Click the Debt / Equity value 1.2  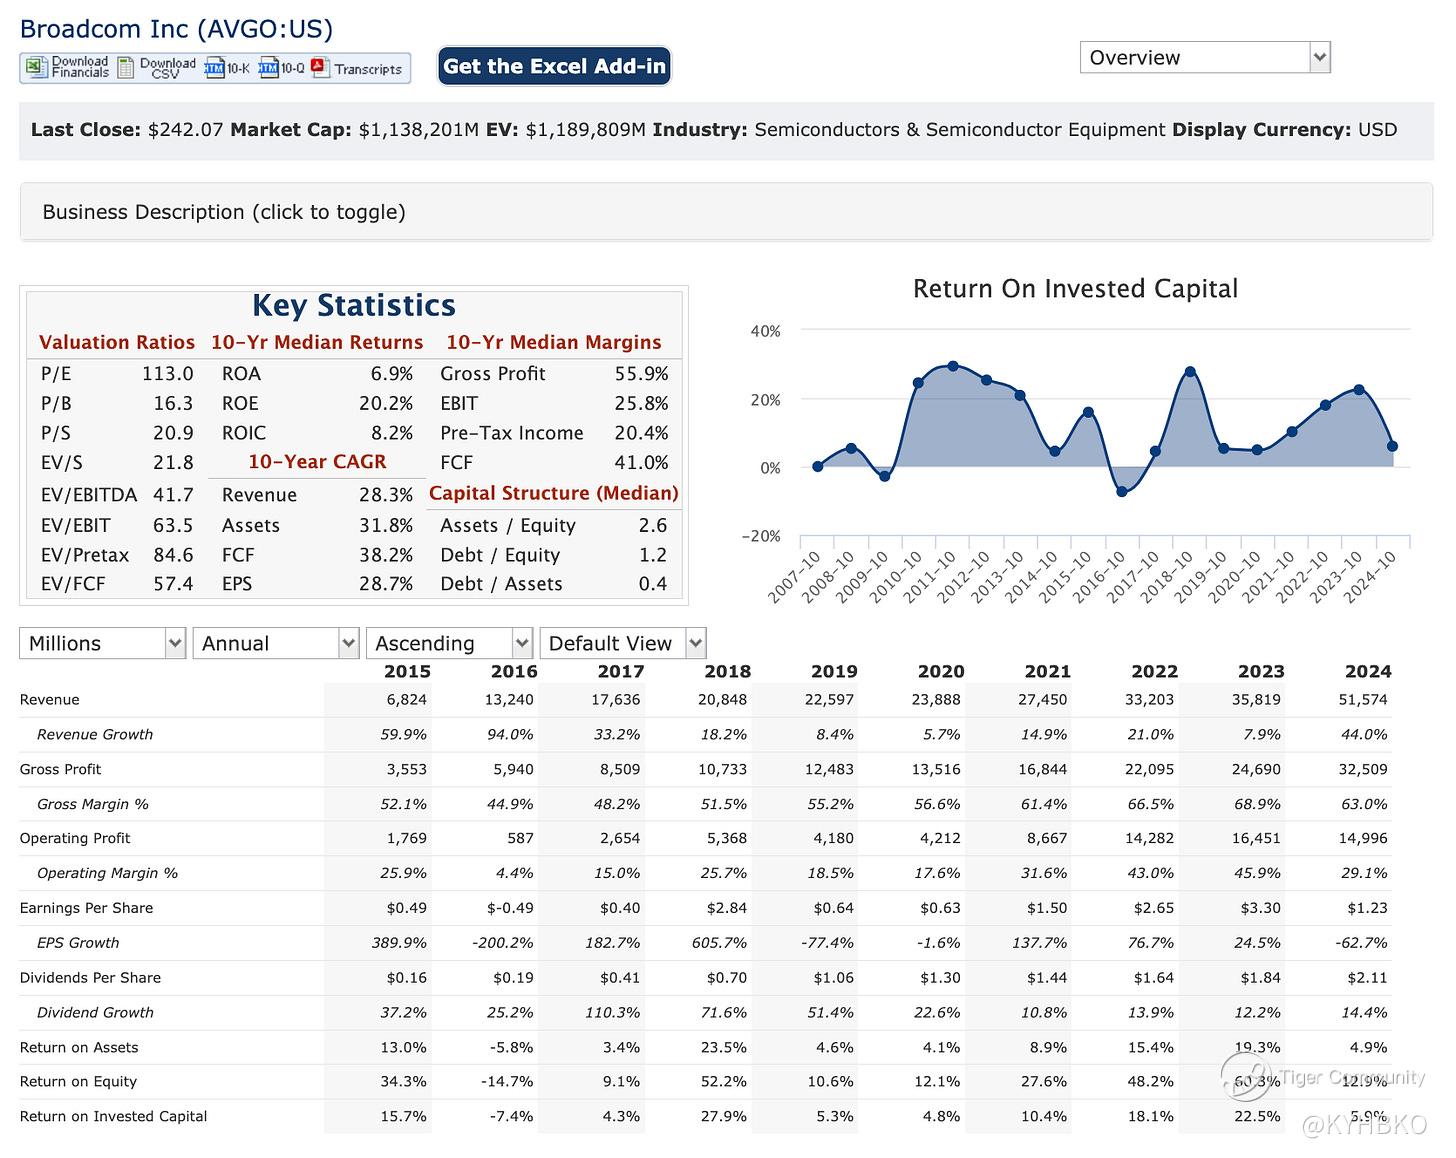point(653,555)
